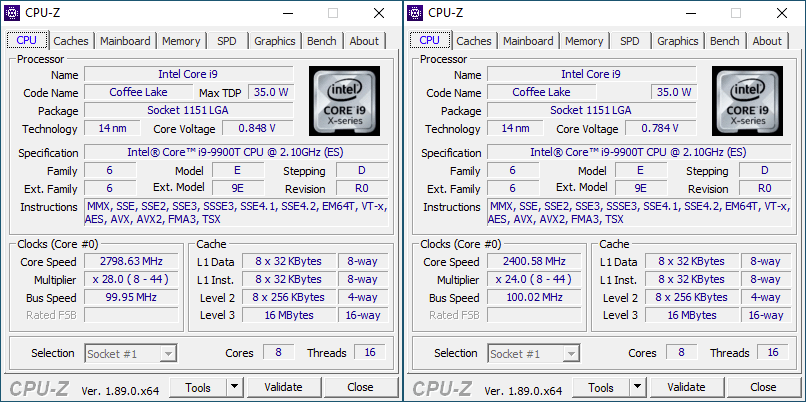The height and width of the screenshot is (402, 806).
Task: Switch to the Bench tab in left window
Action: 322,41
